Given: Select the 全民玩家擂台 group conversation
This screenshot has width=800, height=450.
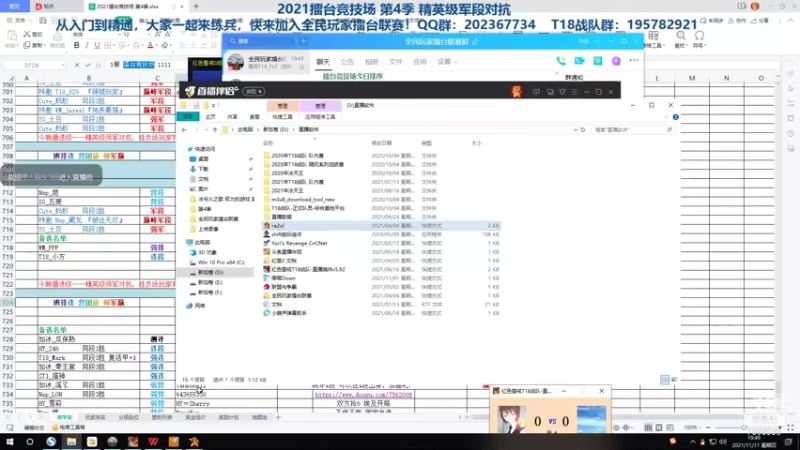Looking at the screenshot, I should pyautogui.click(x=266, y=63).
